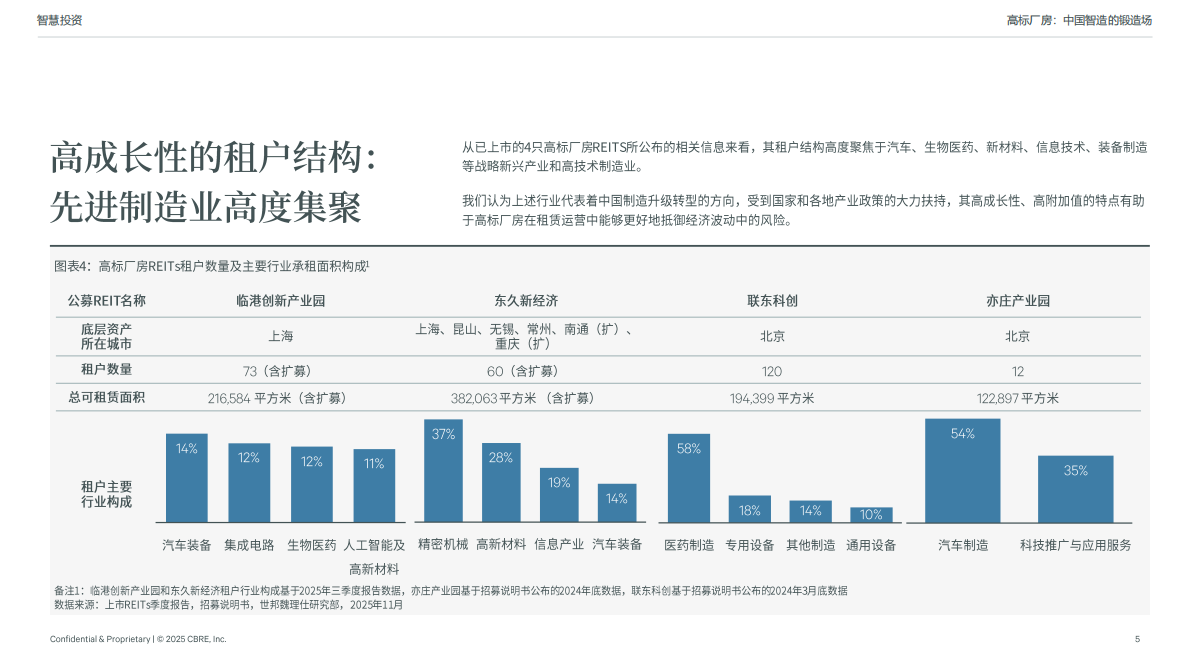Click the 35% 科技推广与应用服务 bar
The image size is (1190, 669).
(x=1077, y=489)
